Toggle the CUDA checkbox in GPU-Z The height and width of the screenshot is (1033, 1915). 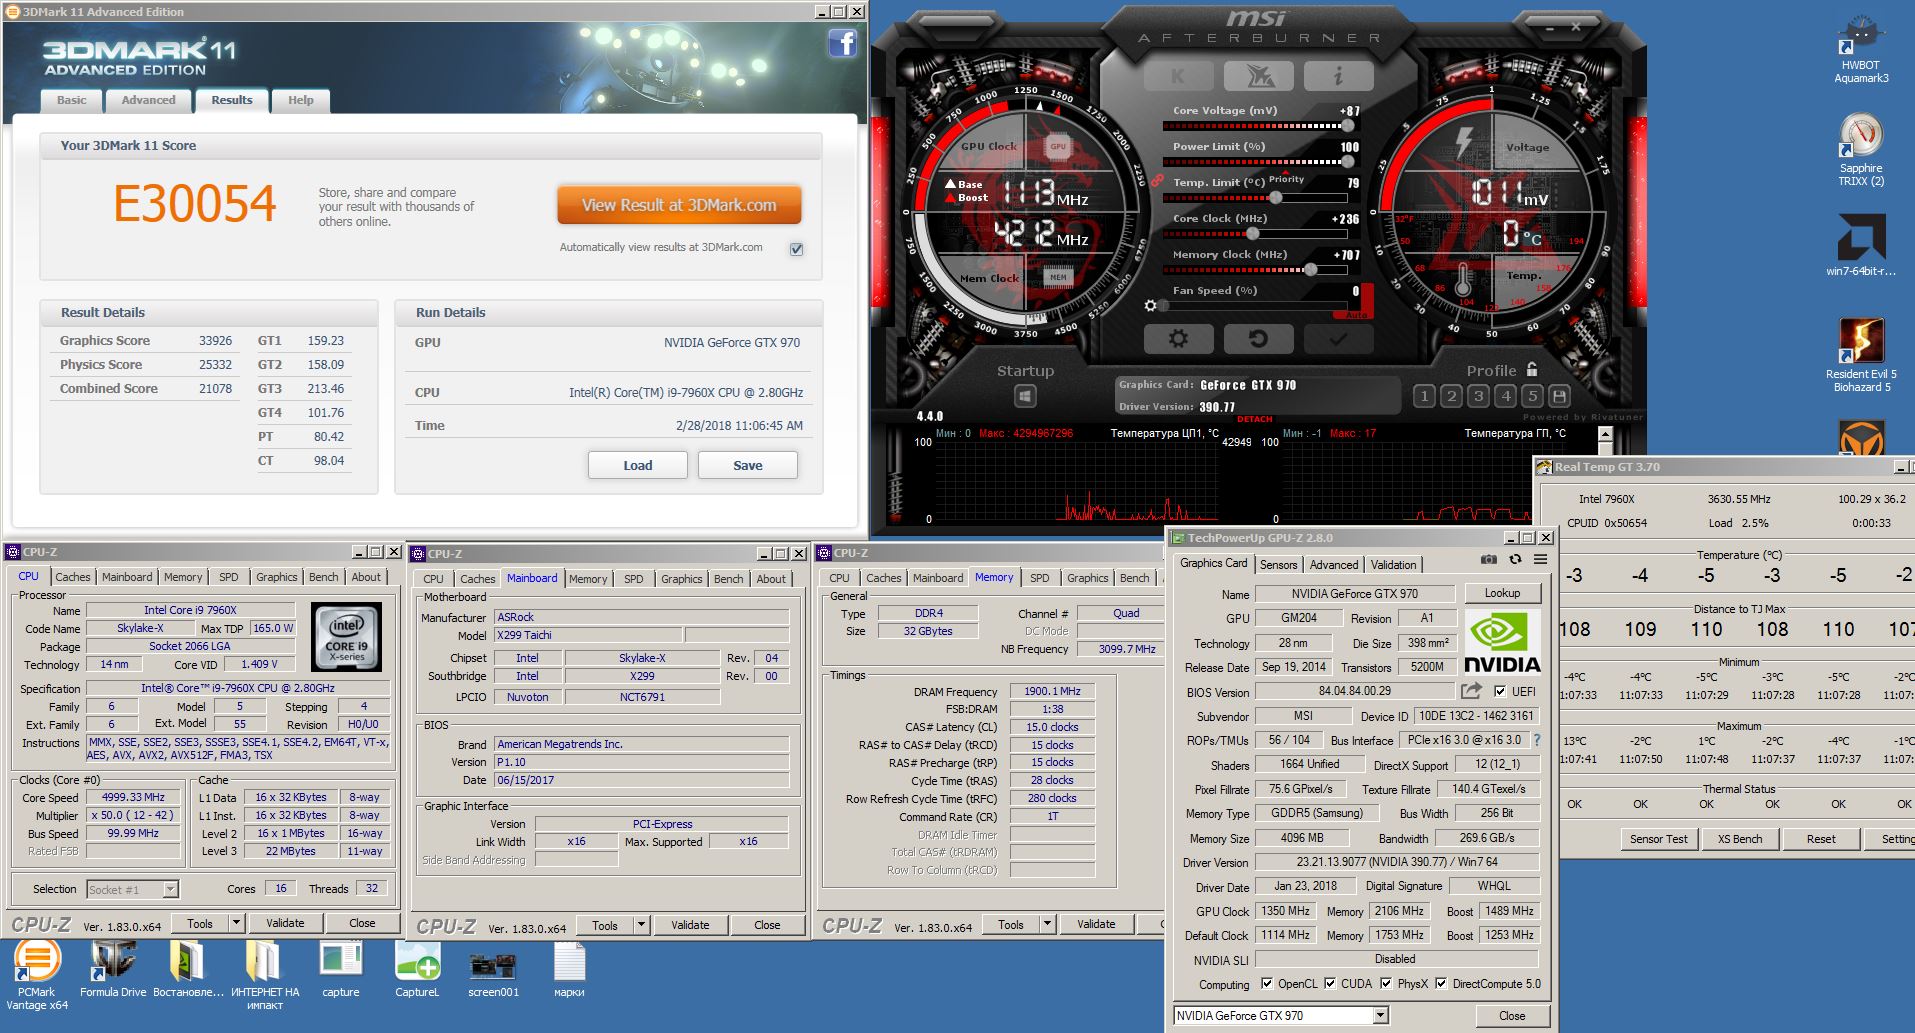[1330, 983]
